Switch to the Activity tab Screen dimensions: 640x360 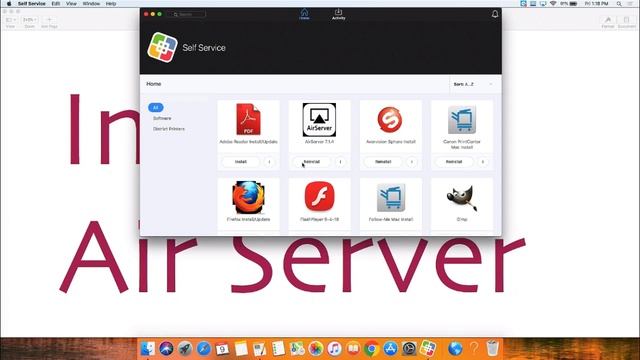(338, 14)
